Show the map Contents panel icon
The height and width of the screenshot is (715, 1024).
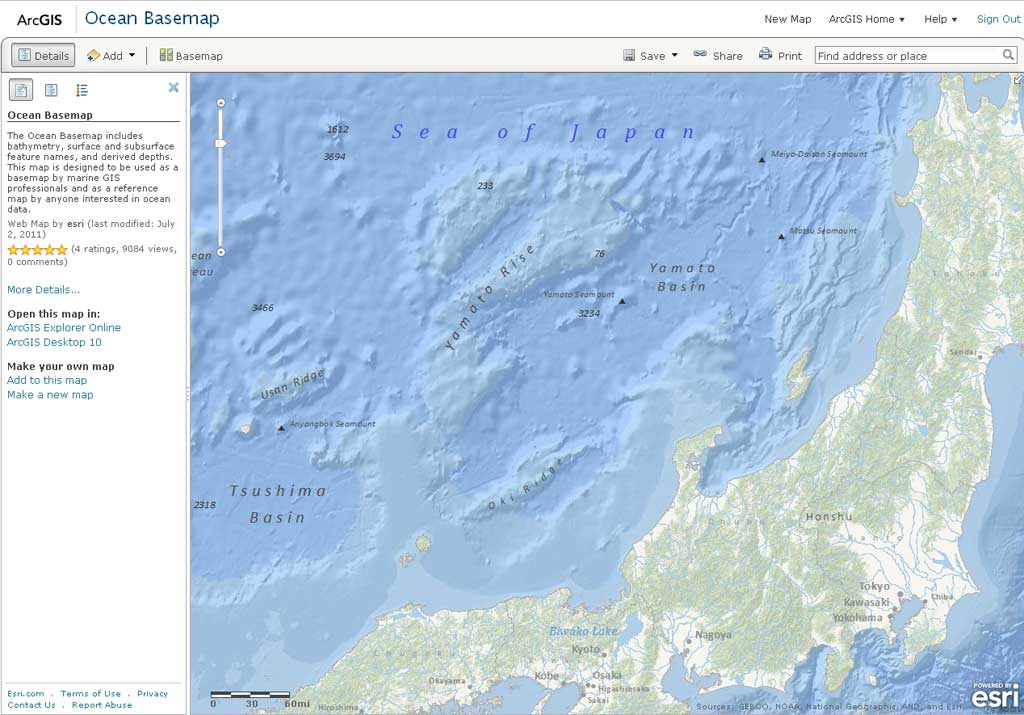pyautogui.click(x=51, y=90)
